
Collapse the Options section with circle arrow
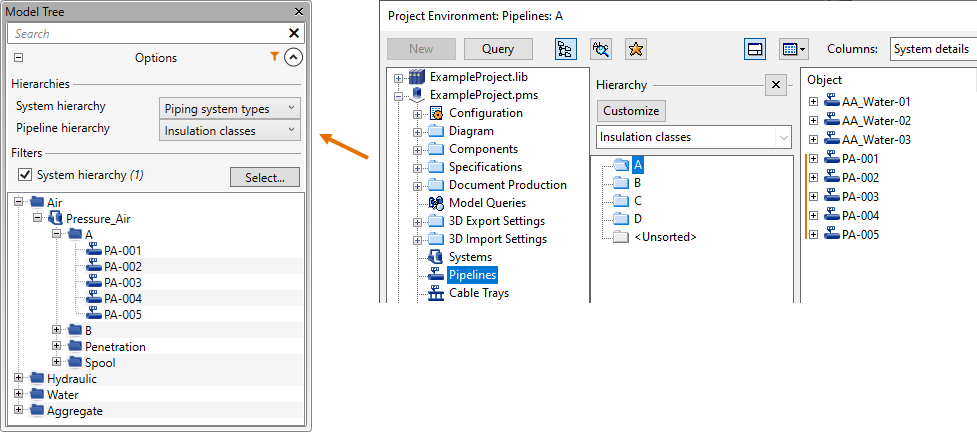click(293, 58)
